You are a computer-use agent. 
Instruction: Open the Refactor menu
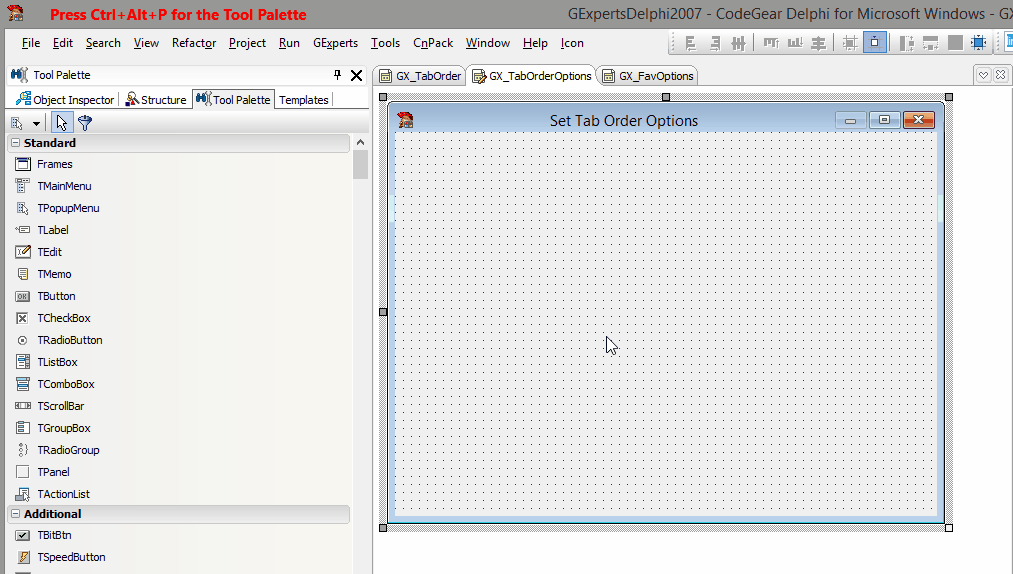pos(194,43)
